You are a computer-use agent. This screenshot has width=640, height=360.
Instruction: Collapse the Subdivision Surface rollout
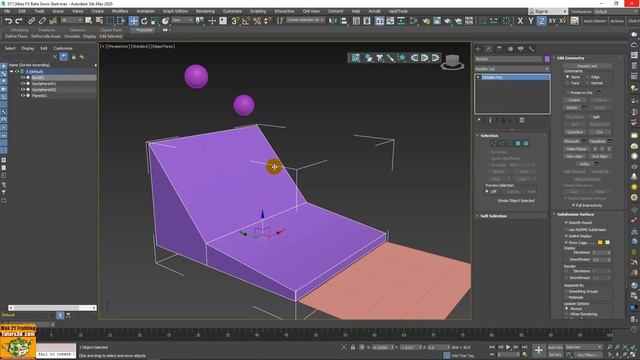tap(587, 214)
